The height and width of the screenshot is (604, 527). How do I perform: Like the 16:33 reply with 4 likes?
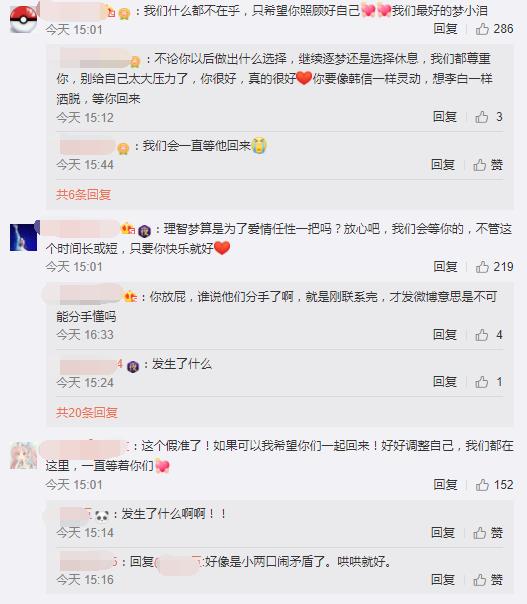[488, 335]
